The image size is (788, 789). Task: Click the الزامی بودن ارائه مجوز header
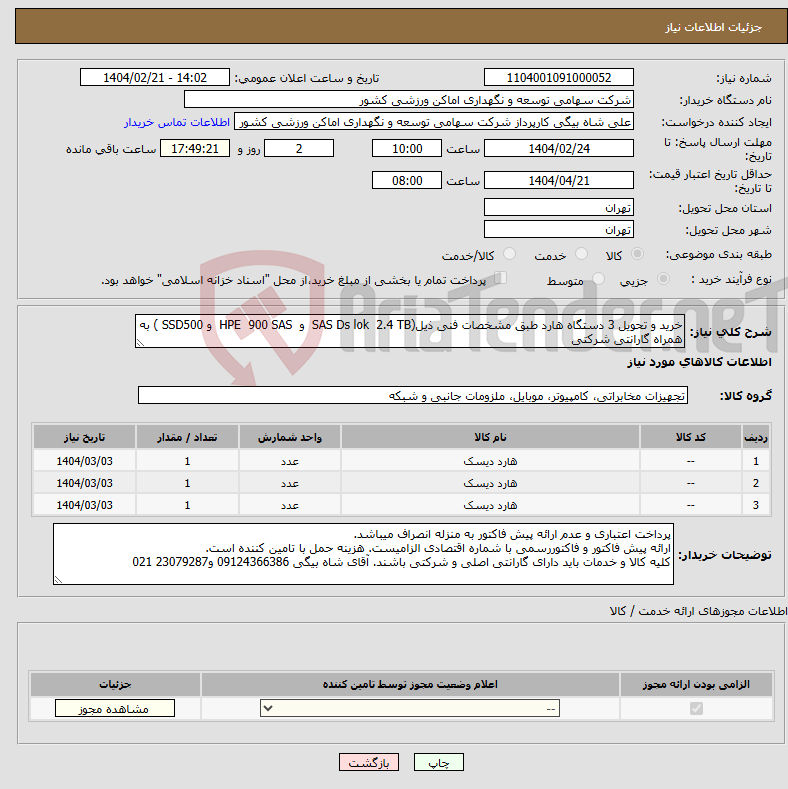[696, 684]
